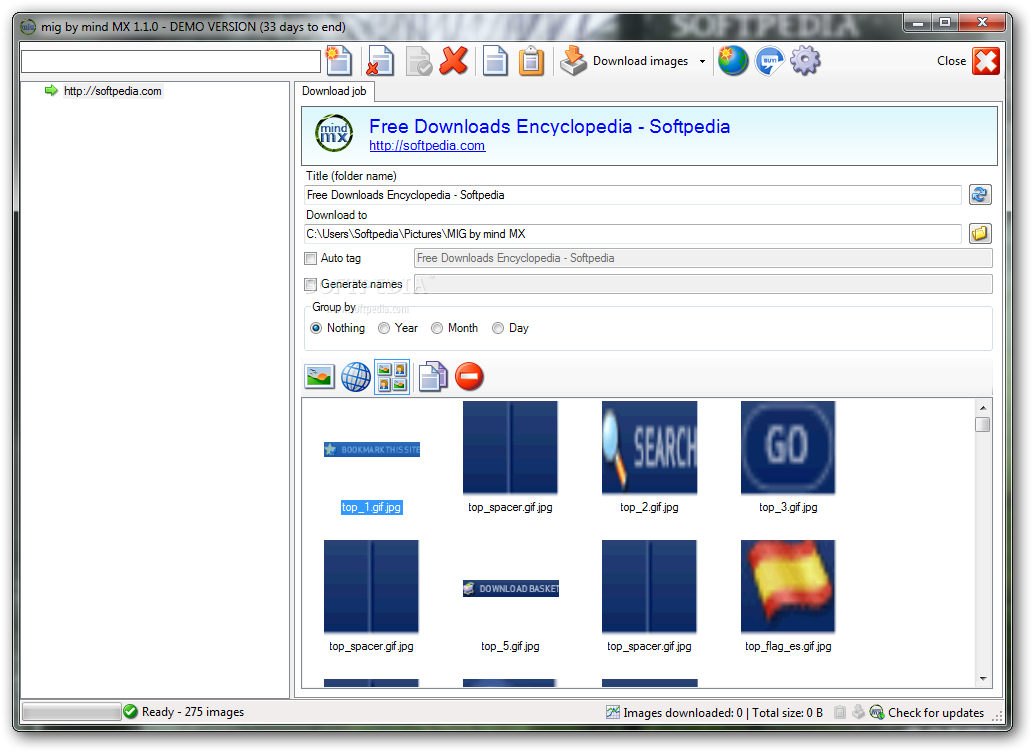
Task: Select the top_5.gif.jpg Download Basket thumbnail
Action: [x=511, y=589]
